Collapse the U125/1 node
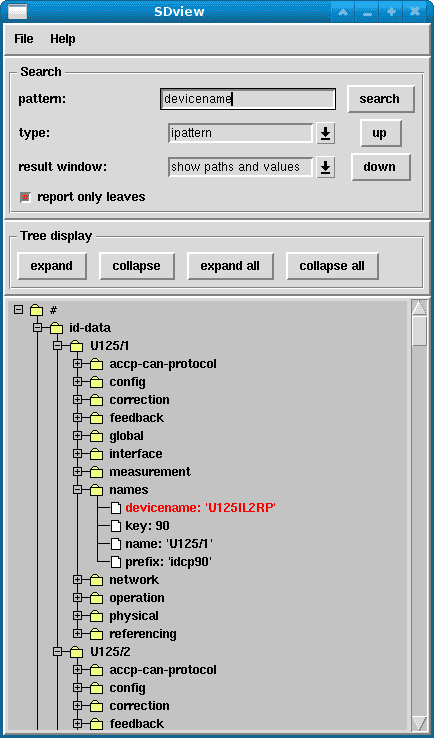Screen dimensions: 434x738 57,346
